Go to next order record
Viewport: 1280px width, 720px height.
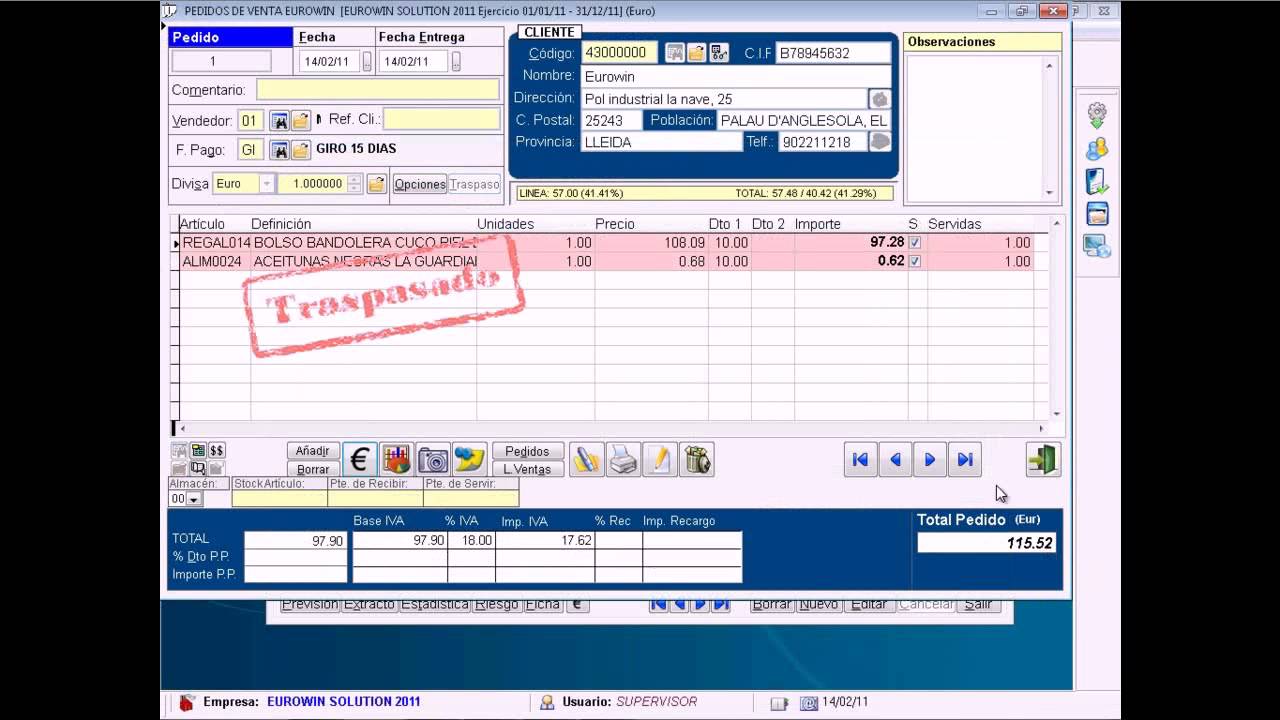(x=930, y=459)
